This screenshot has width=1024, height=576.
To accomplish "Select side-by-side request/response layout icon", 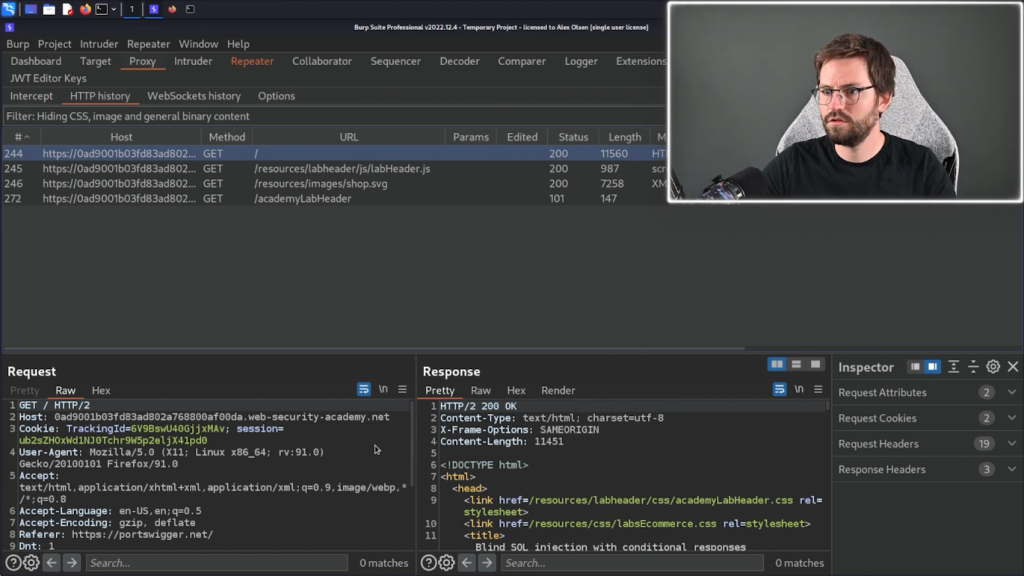I will click(777, 365).
